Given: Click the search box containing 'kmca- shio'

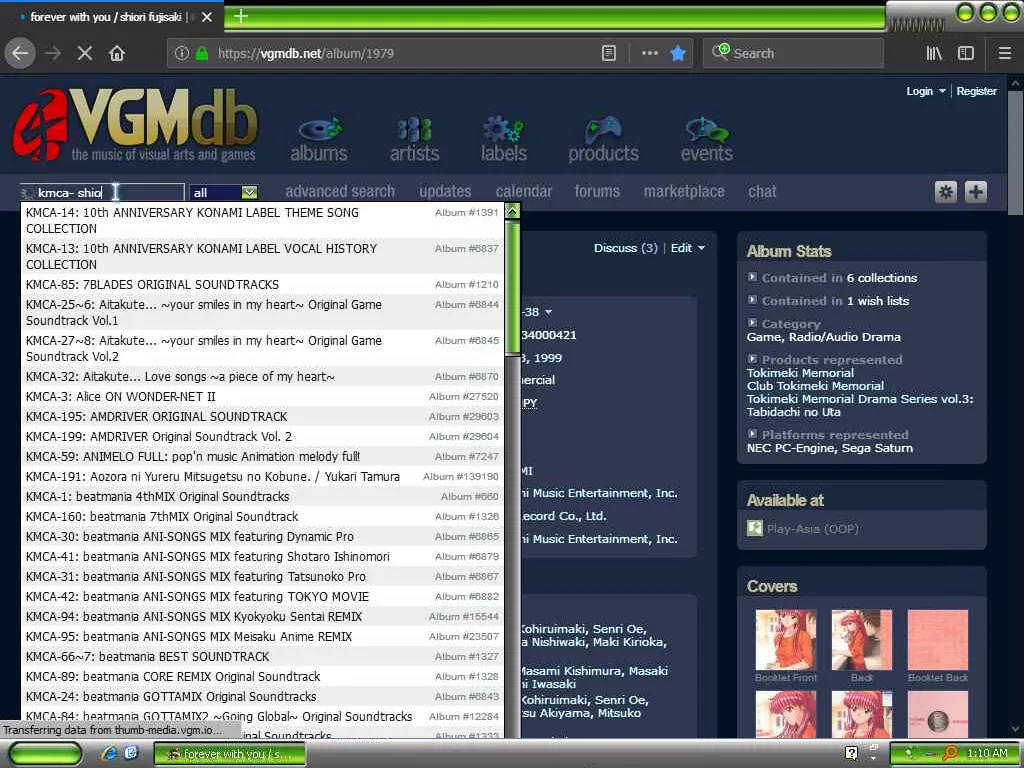Looking at the screenshot, I should point(102,192).
